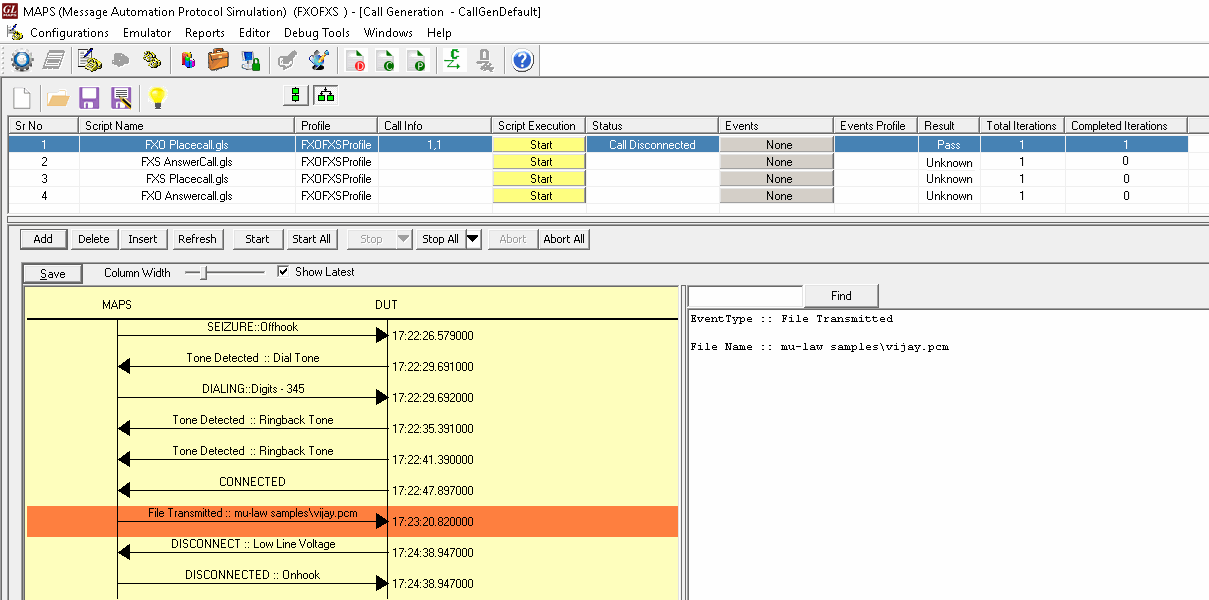
Task: Click the Start All button
Action: [x=311, y=239]
